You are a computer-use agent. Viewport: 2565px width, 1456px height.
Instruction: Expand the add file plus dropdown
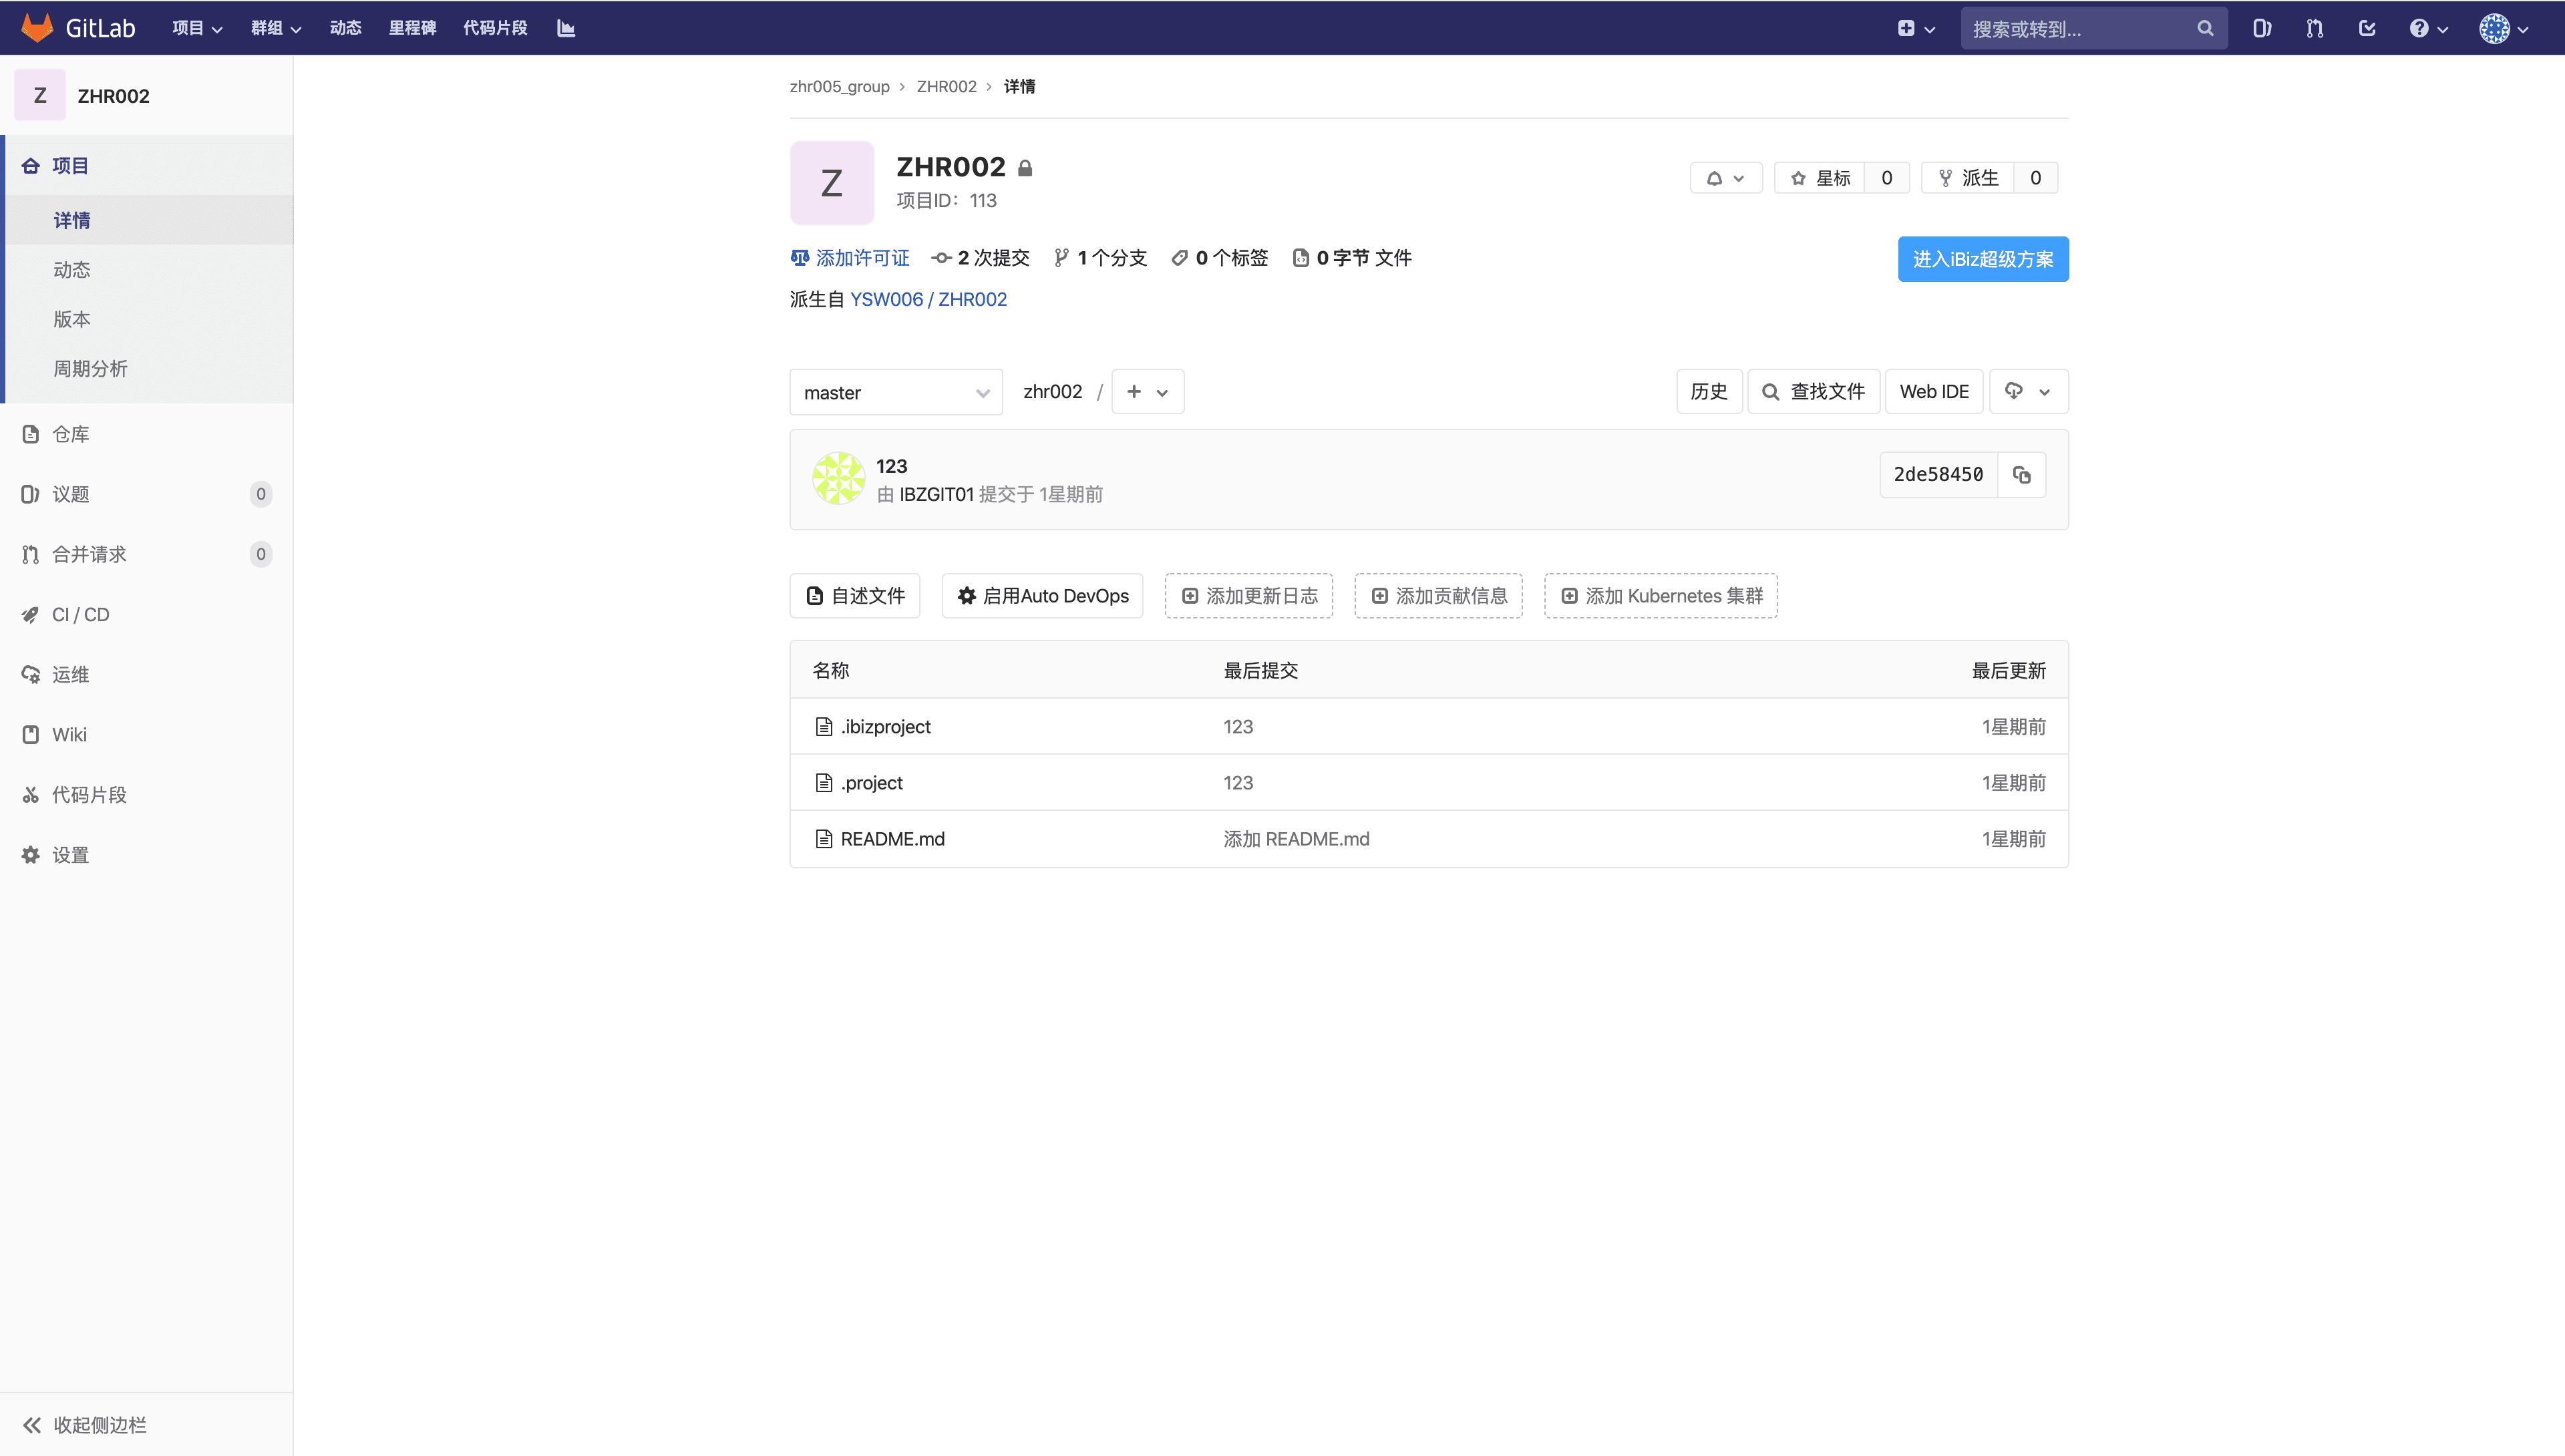1148,392
